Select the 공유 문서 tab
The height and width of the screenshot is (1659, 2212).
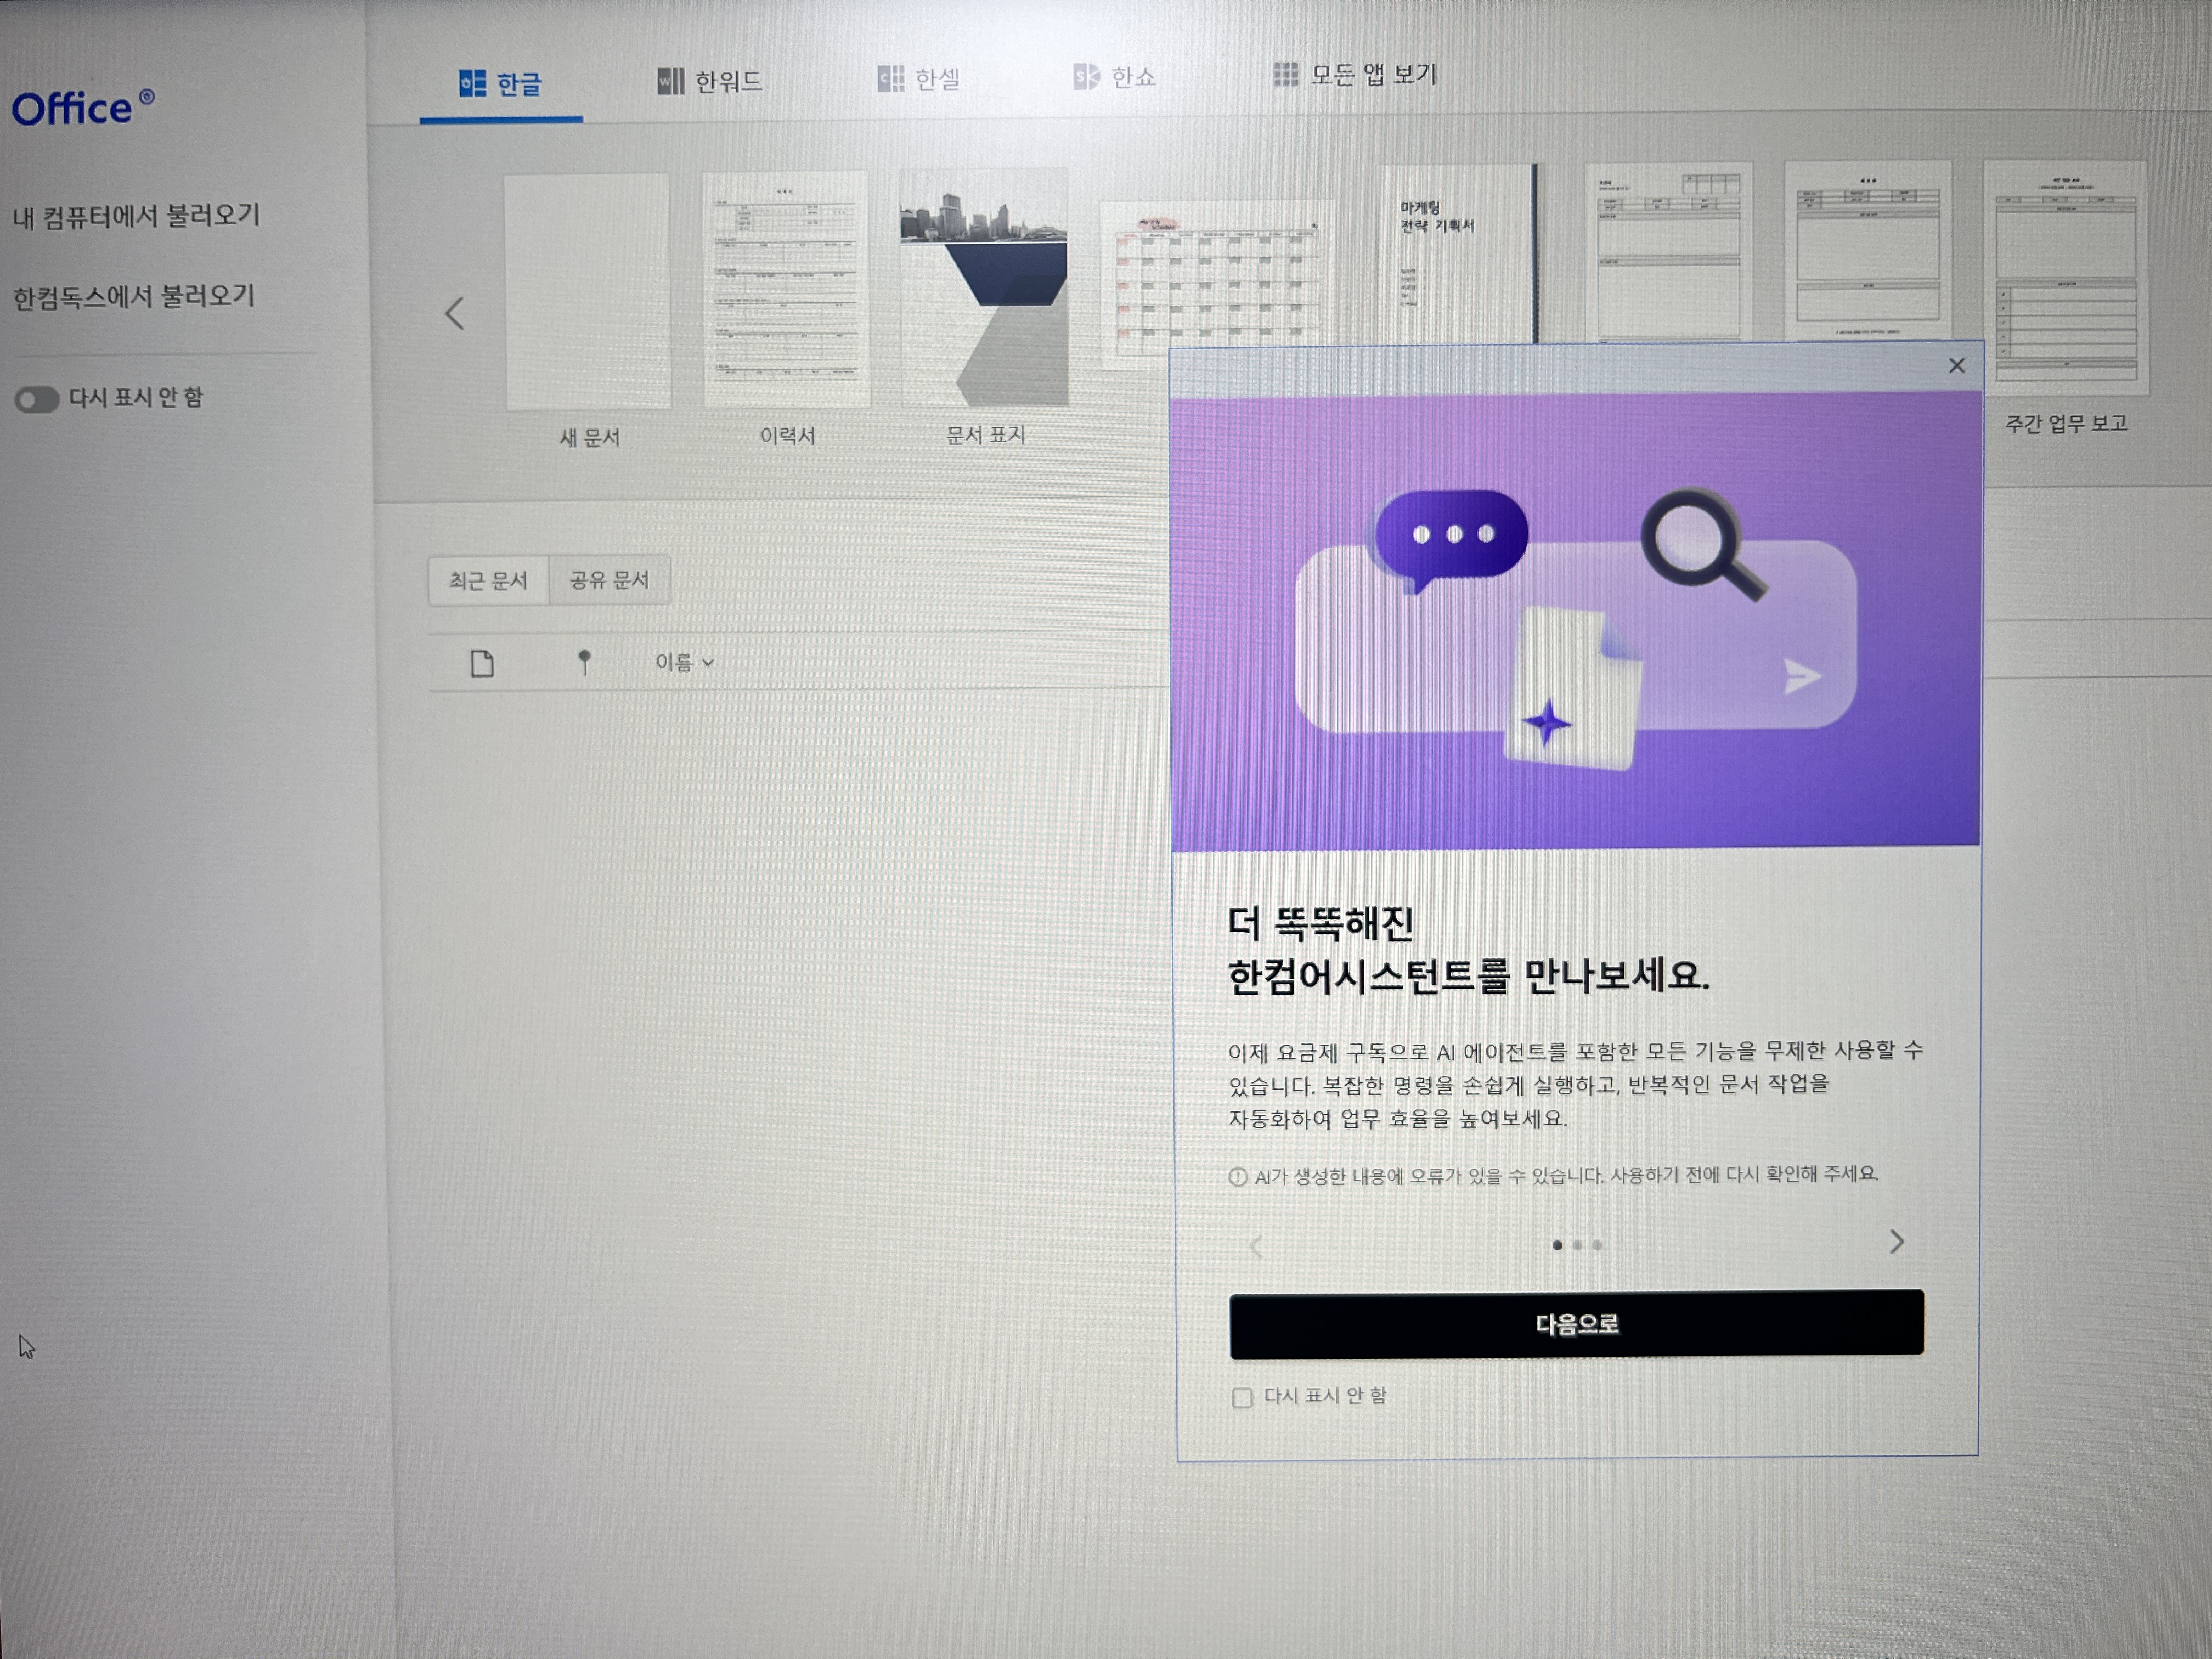click(x=610, y=580)
